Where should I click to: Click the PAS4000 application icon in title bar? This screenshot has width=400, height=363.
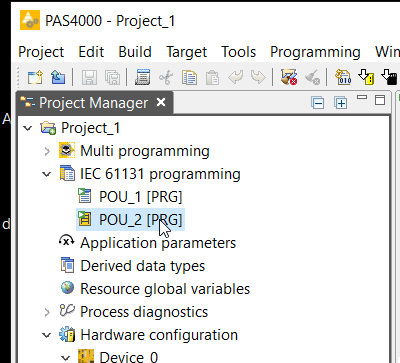(30, 20)
